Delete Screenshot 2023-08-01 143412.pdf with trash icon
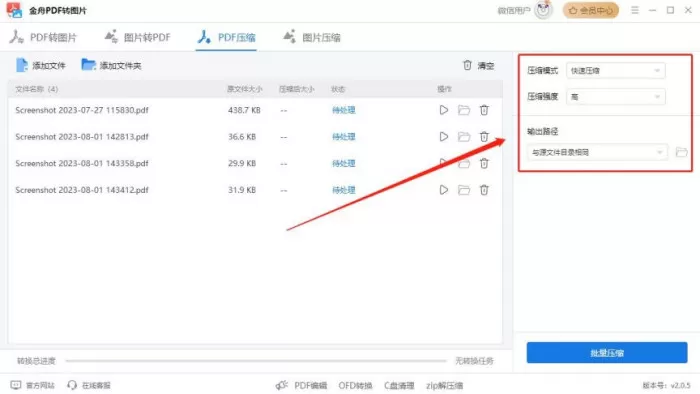Viewport: 700px width, 394px height. pos(484,190)
